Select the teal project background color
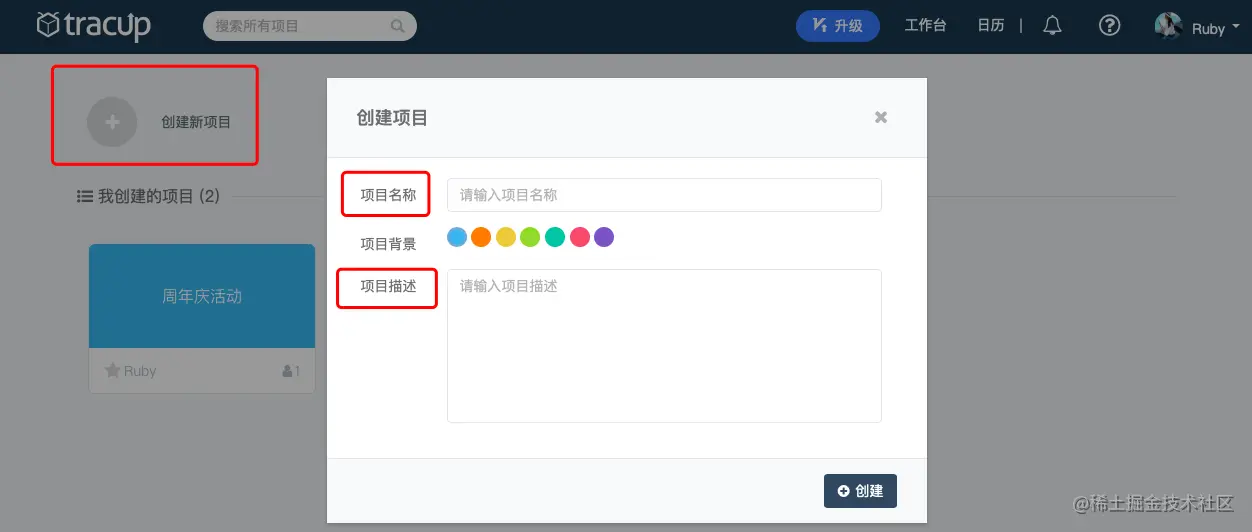 point(555,237)
